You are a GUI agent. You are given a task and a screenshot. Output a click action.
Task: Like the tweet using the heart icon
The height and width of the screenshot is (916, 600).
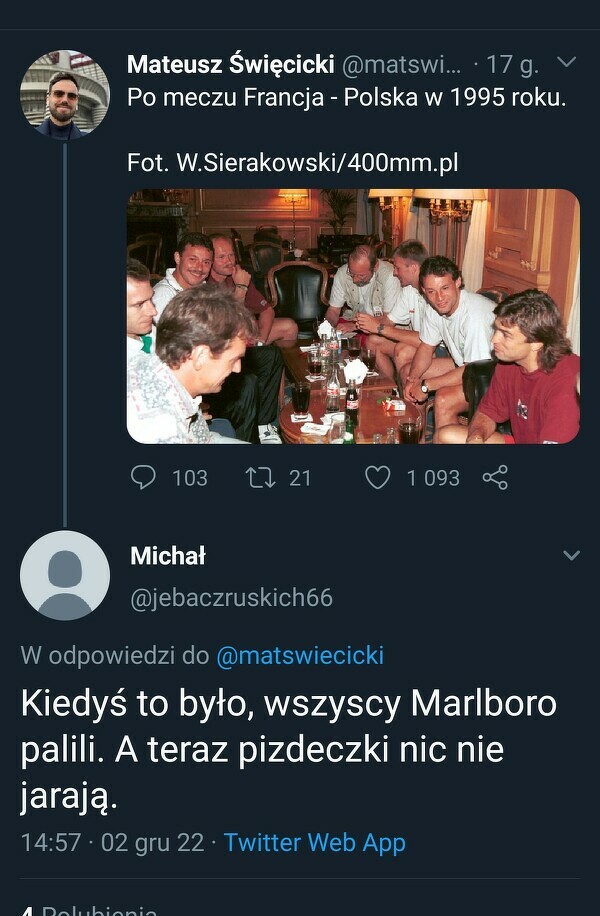click(x=377, y=478)
